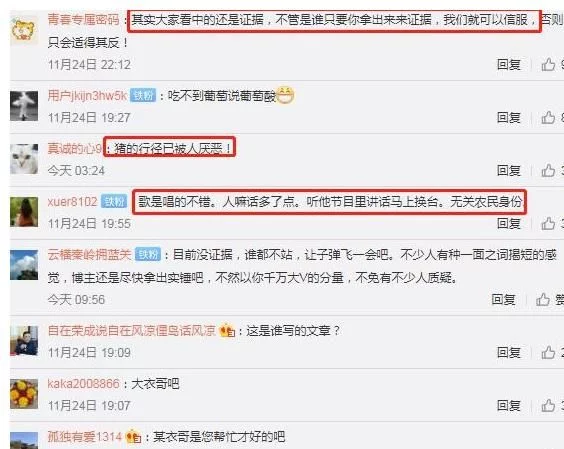Like the 吃不到葡萄说葡萄酸 comment
Image resolution: width=564 pixels, height=449 pixels.
tap(548, 117)
